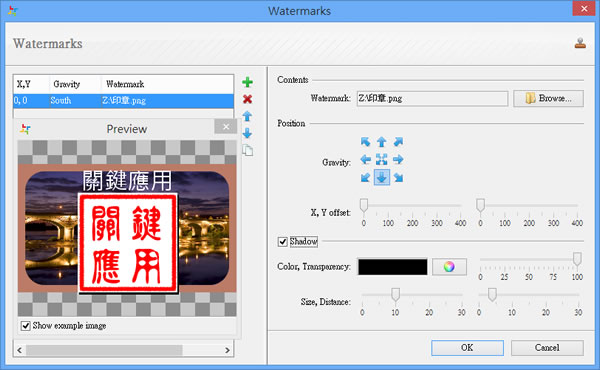The width and height of the screenshot is (600, 370).
Task: Click the preview image thumbnail
Action: click(x=127, y=228)
